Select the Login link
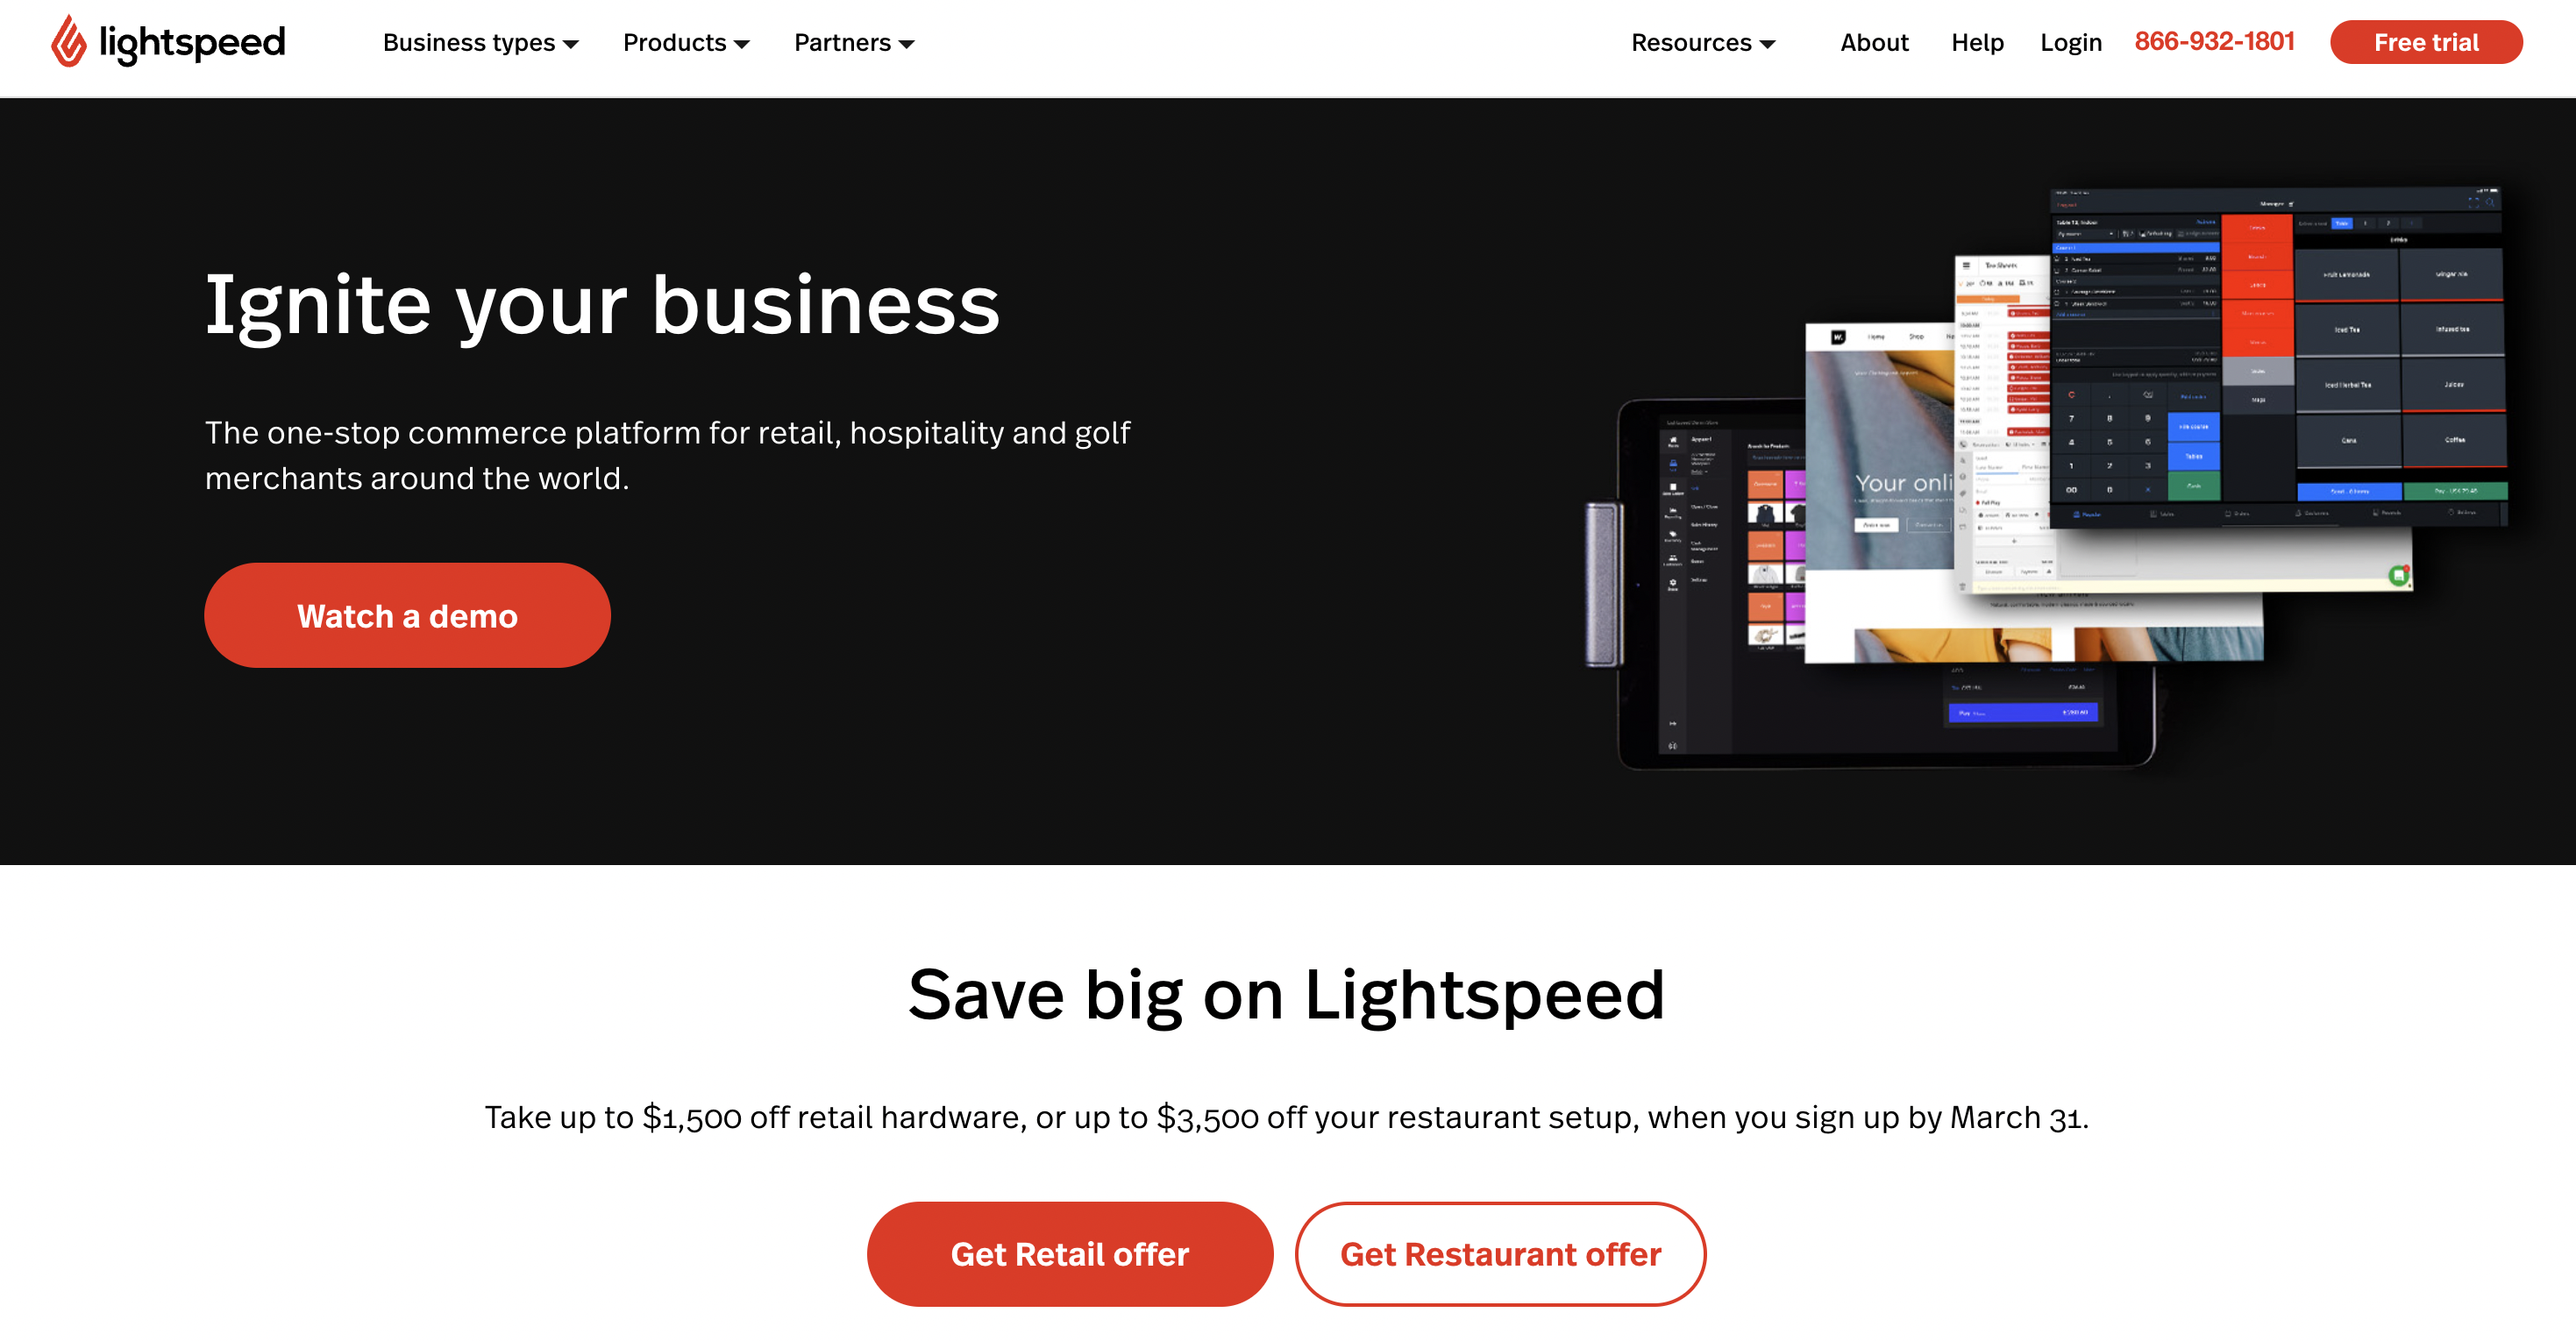The image size is (2576, 1341). point(2071,43)
